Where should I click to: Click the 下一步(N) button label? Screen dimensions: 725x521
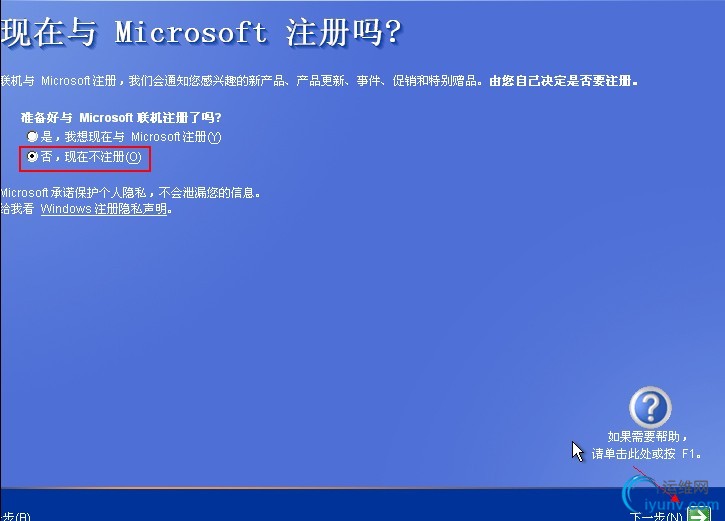pos(656,516)
